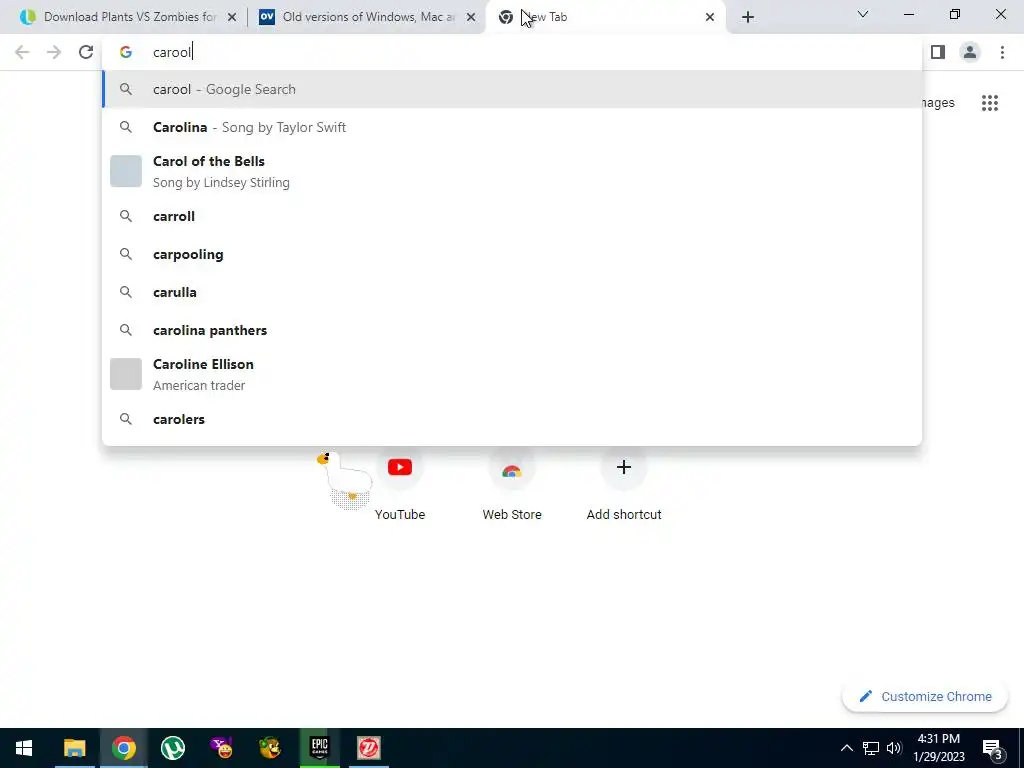Open the Chrome three-dot menu

tap(1002, 52)
